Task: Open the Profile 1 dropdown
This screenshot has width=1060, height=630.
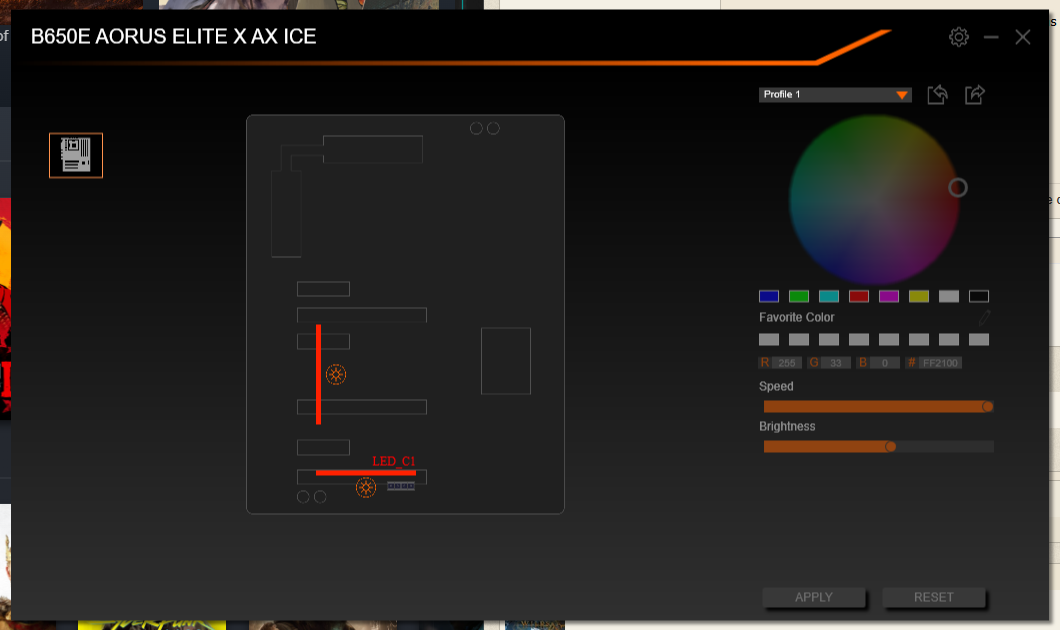Action: coord(835,95)
